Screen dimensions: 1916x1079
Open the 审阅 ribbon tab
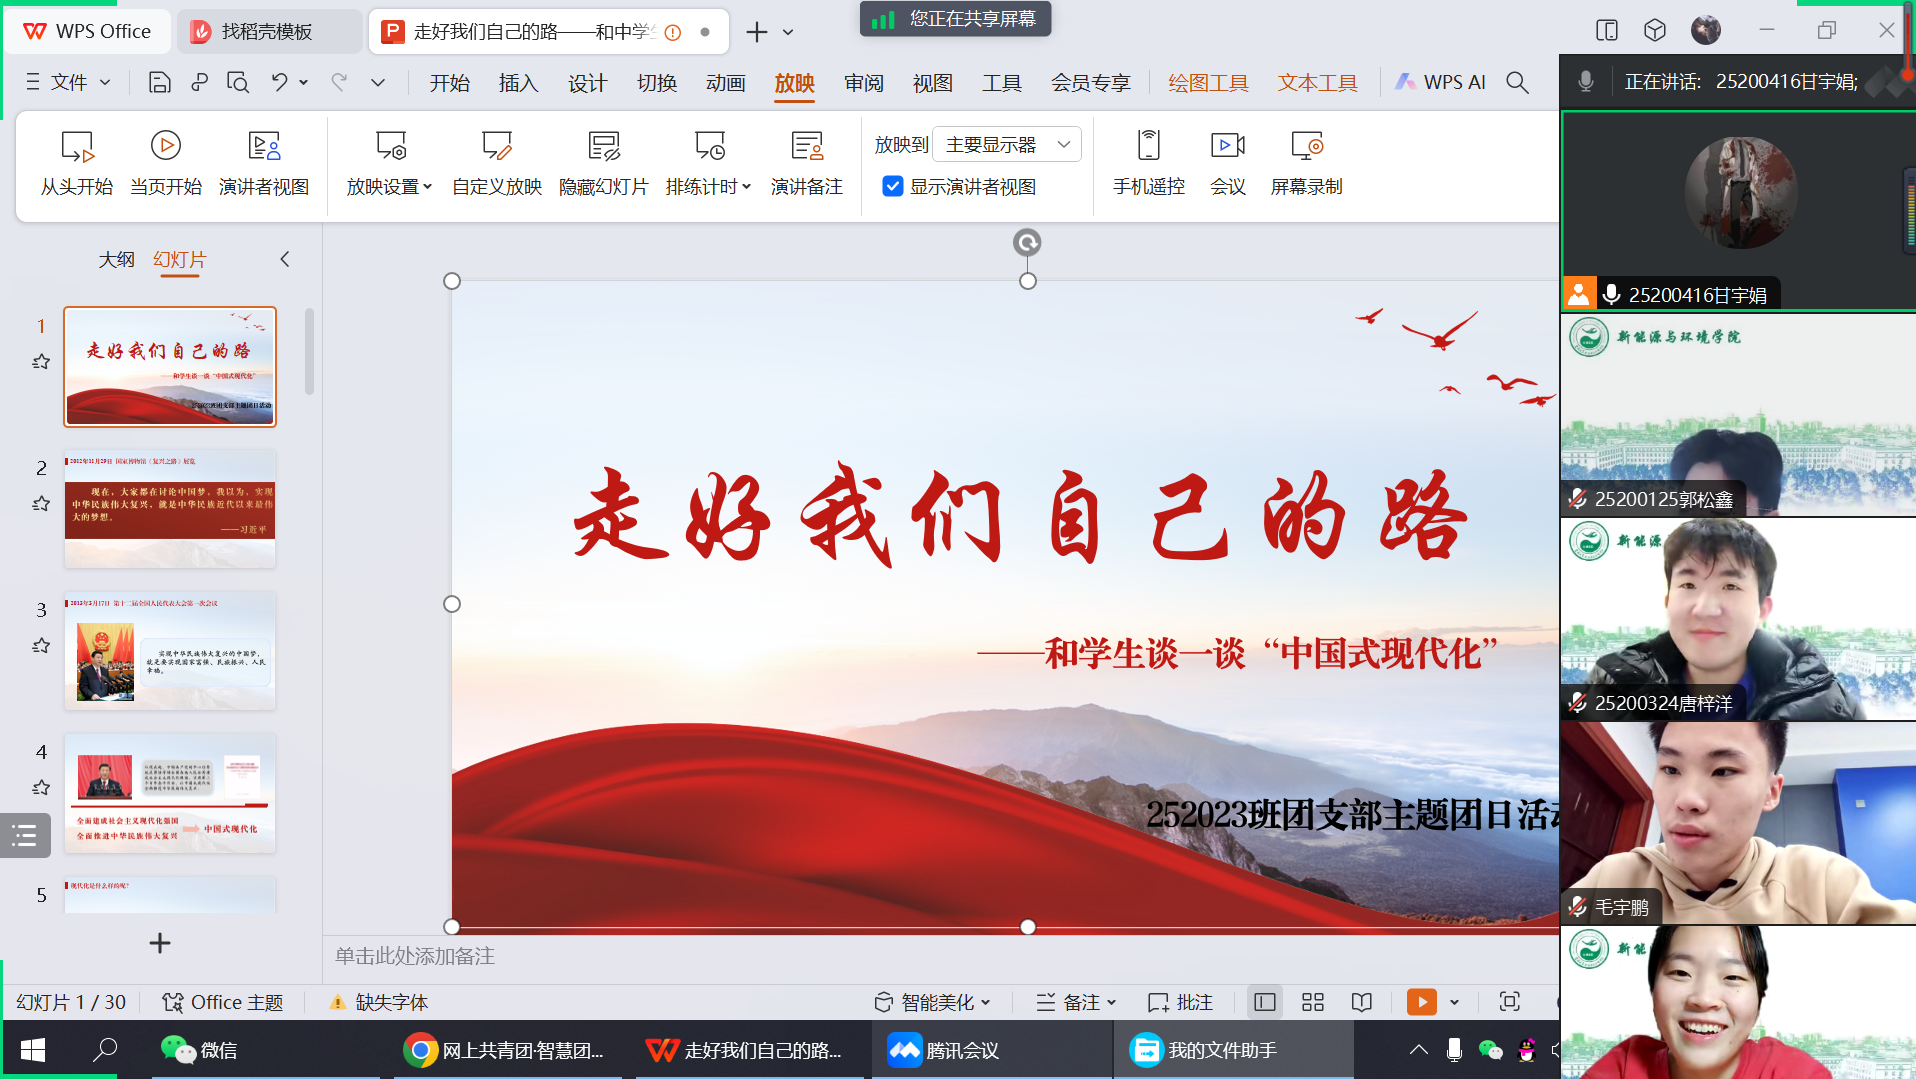[863, 83]
